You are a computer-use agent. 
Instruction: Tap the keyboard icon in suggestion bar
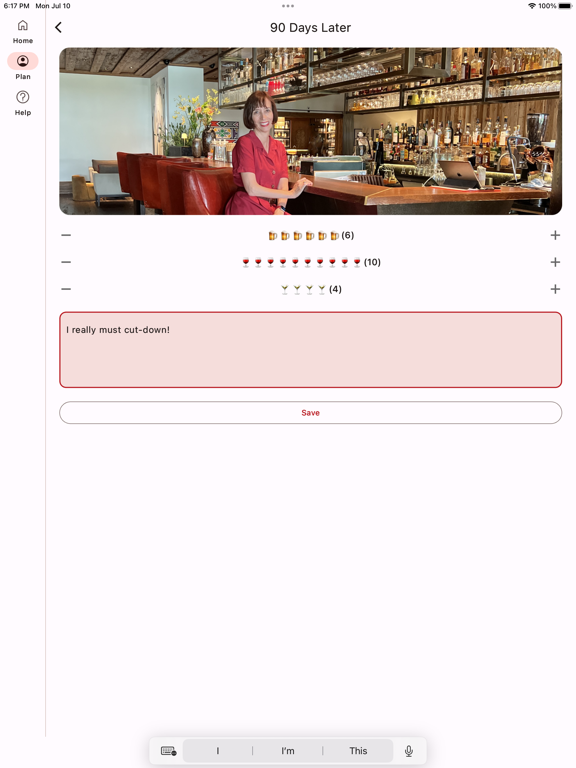168,751
